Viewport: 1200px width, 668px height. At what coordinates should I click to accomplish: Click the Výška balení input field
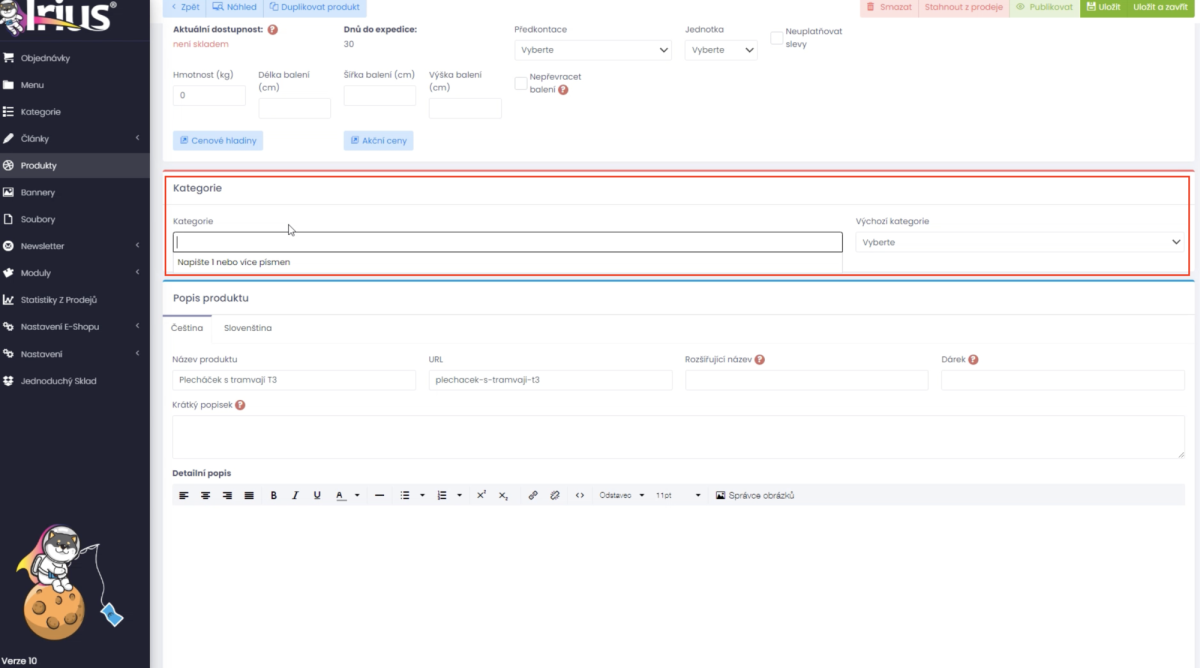pos(465,108)
